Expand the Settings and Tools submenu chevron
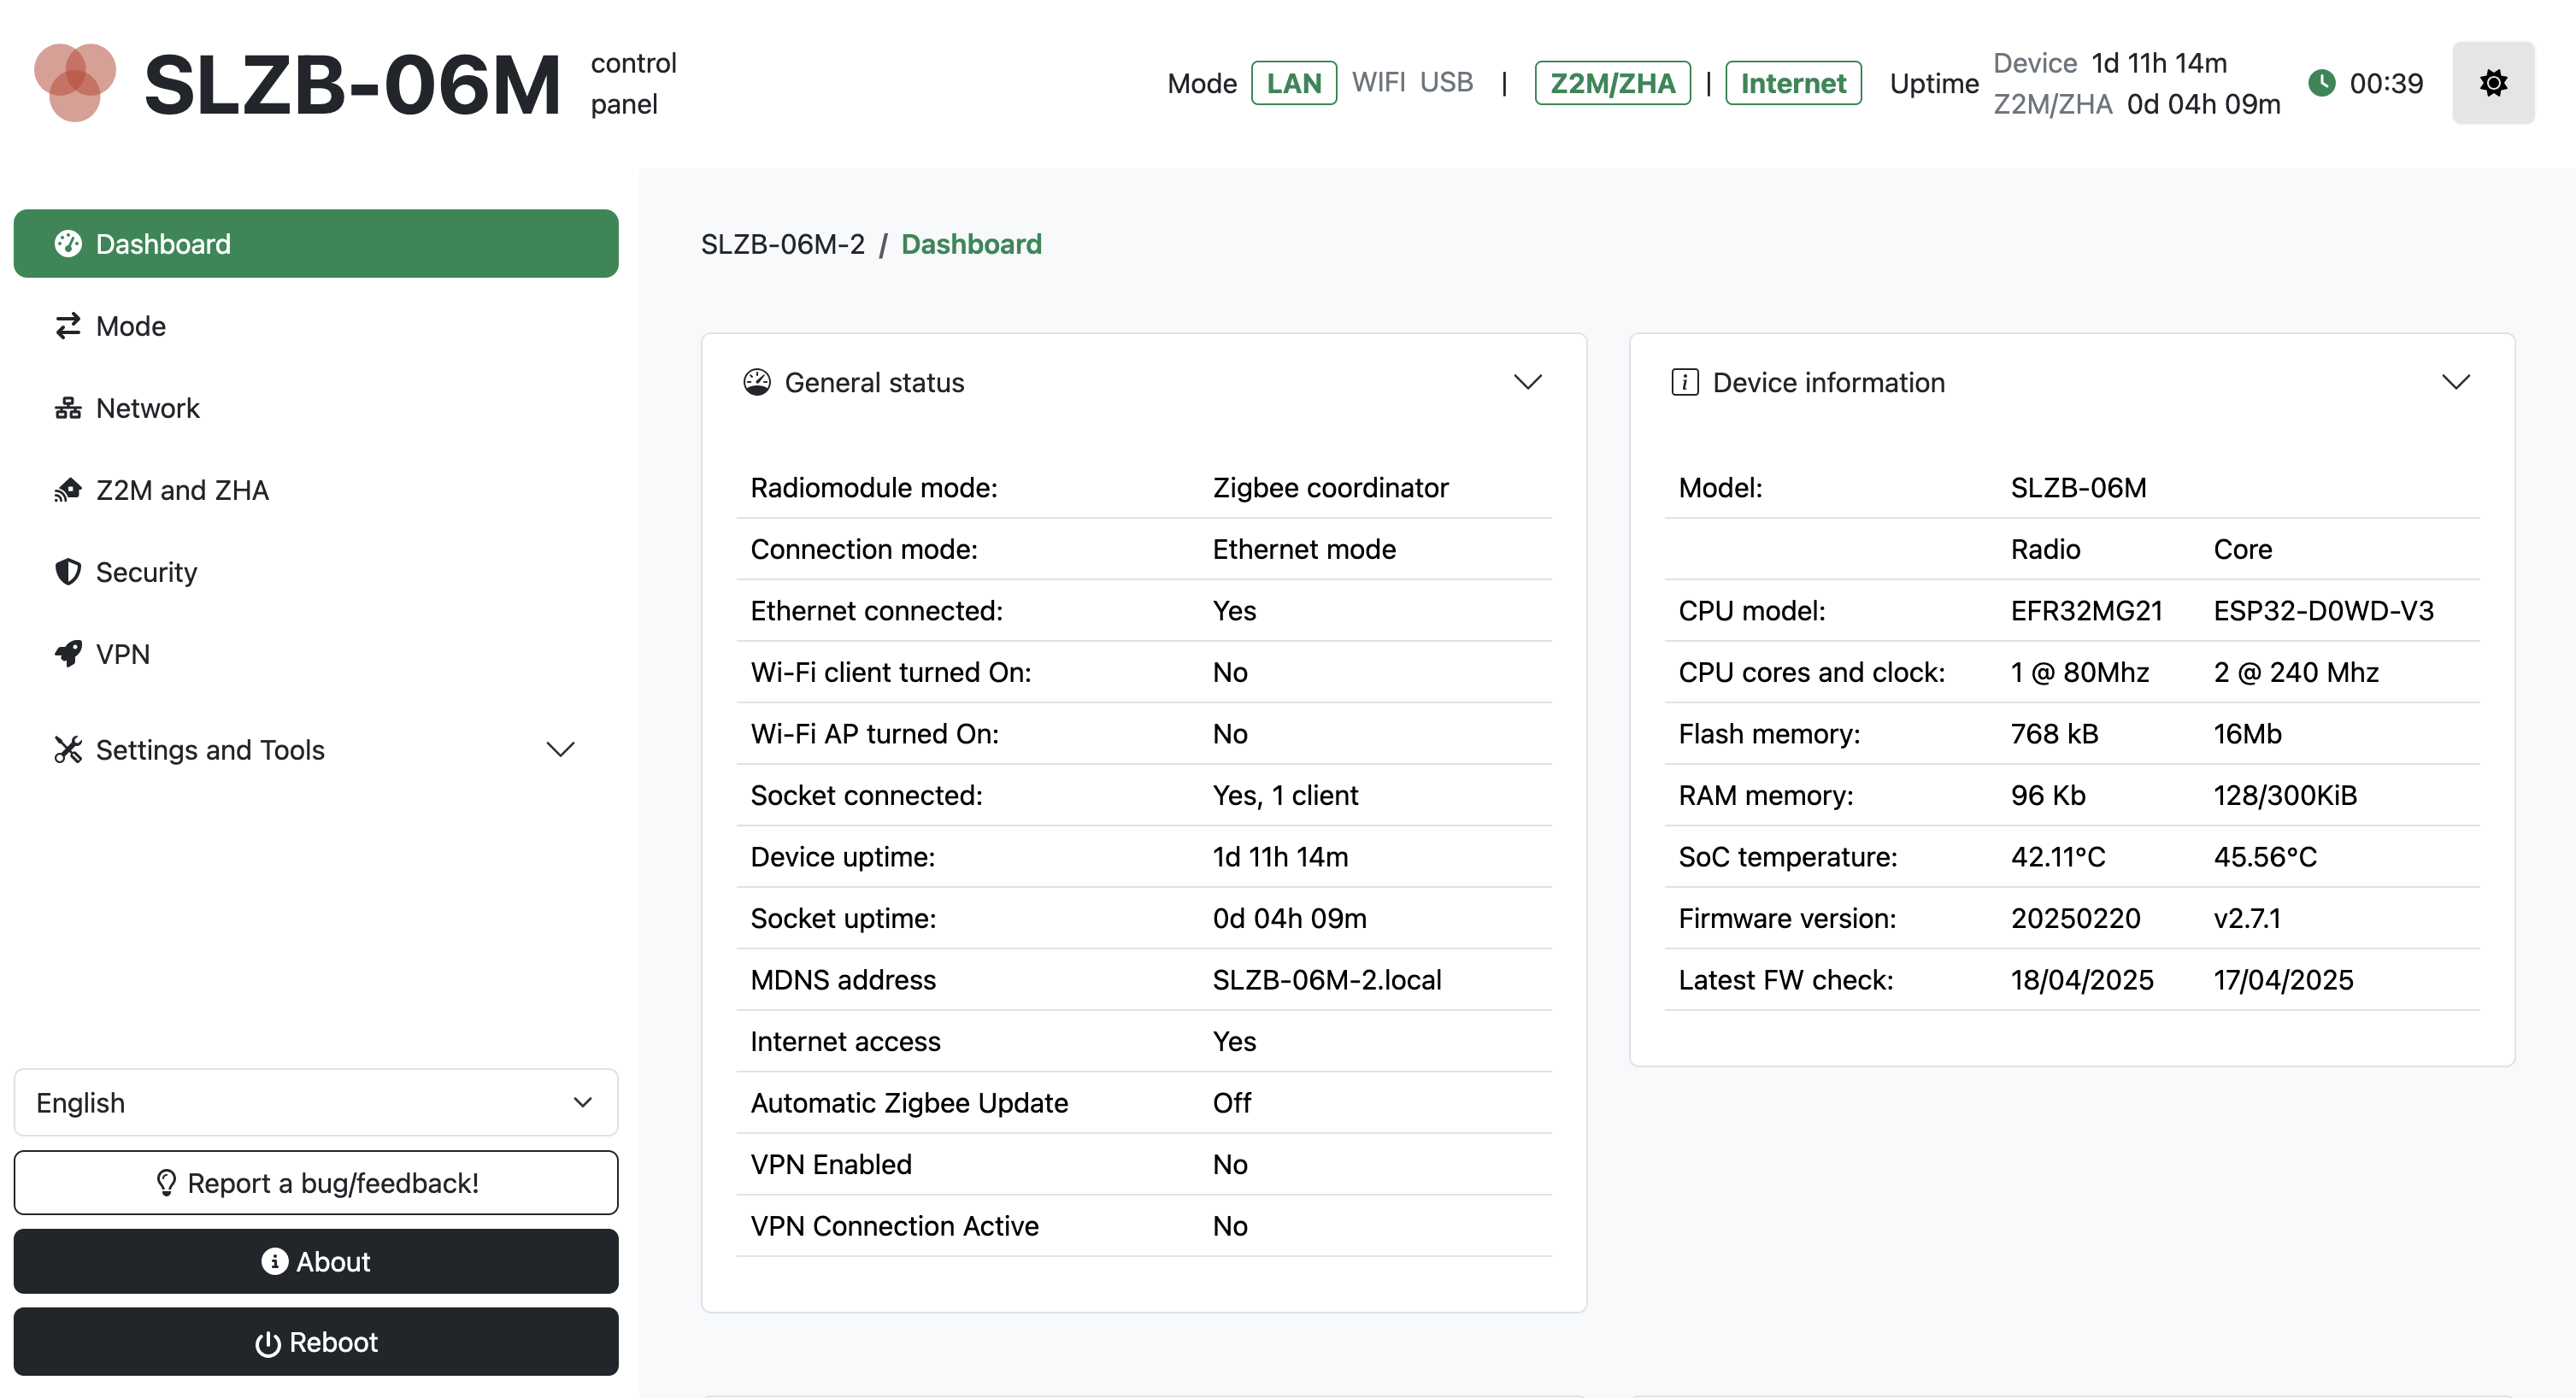Image resolution: width=2576 pixels, height=1398 pixels. point(561,750)
